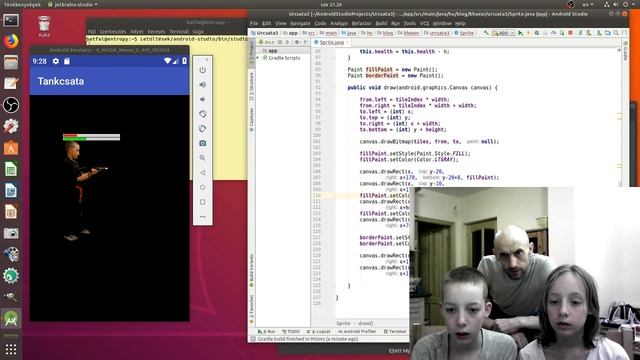Open Szerkesztés menu in terminal window
640x360 pixels.
(x=113, y=31)
